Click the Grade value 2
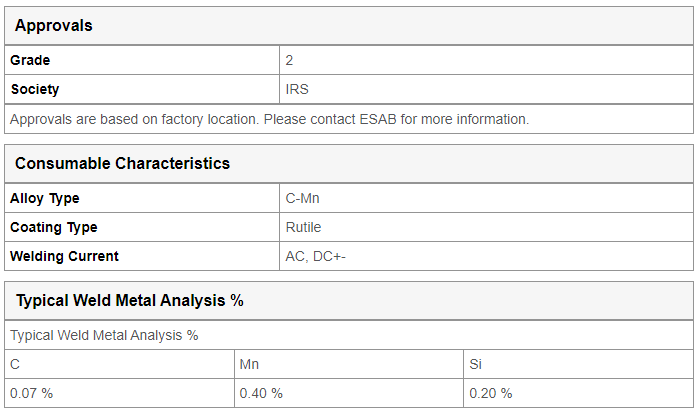This screenshot has height=414, width=700. click(289, 60)
